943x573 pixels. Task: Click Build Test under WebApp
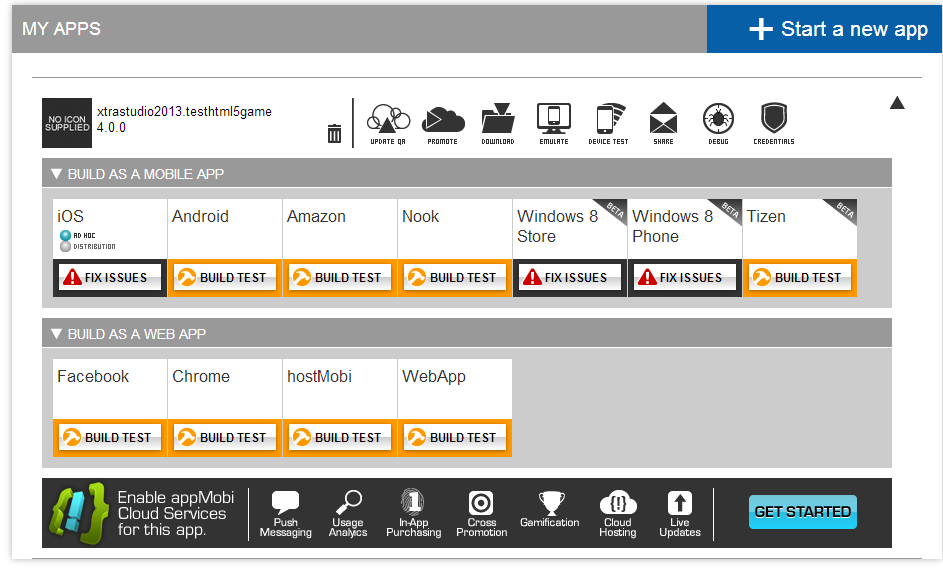tap(455, 437)
